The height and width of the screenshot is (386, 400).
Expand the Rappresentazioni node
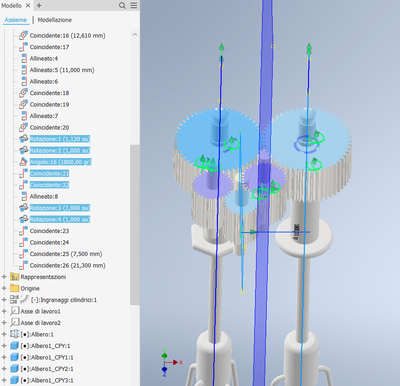[4, 277]
